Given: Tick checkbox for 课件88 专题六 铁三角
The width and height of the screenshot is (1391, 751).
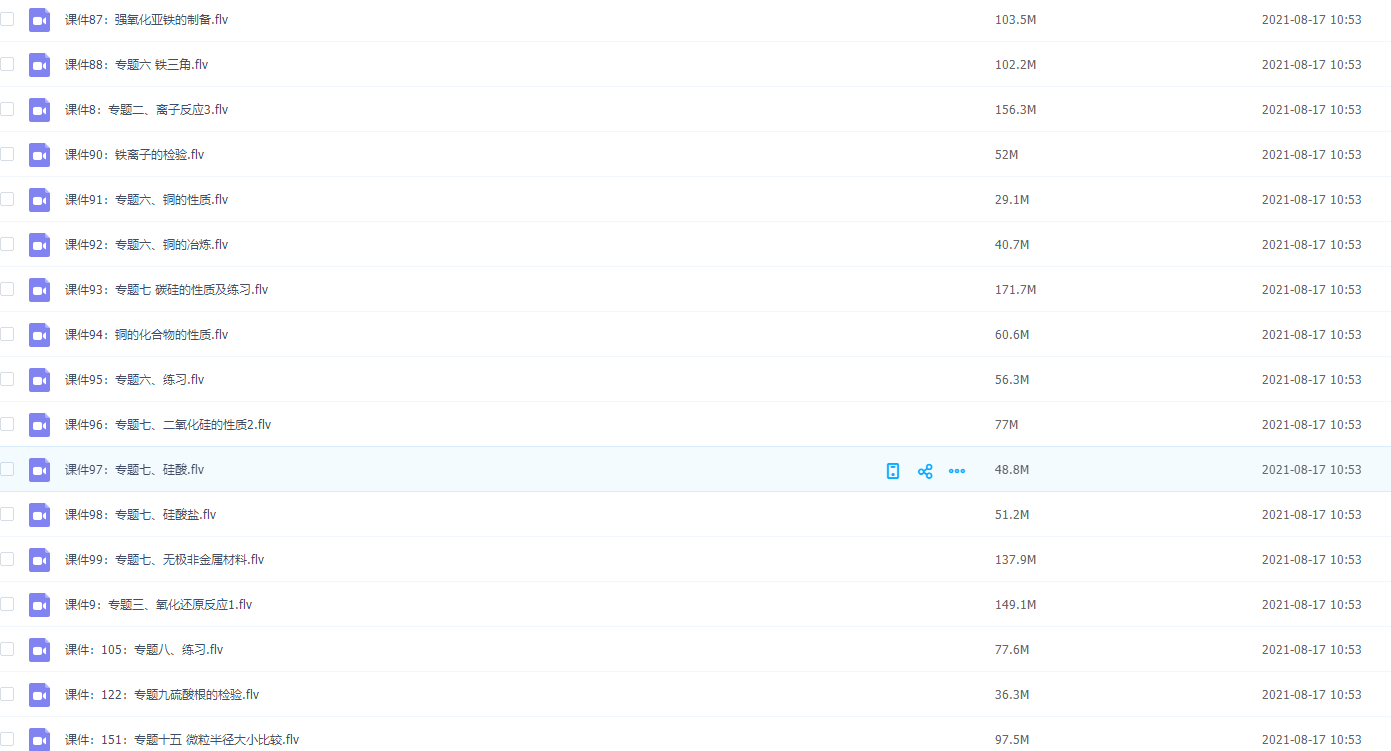Looking at the screenshot, I should 7,64.
